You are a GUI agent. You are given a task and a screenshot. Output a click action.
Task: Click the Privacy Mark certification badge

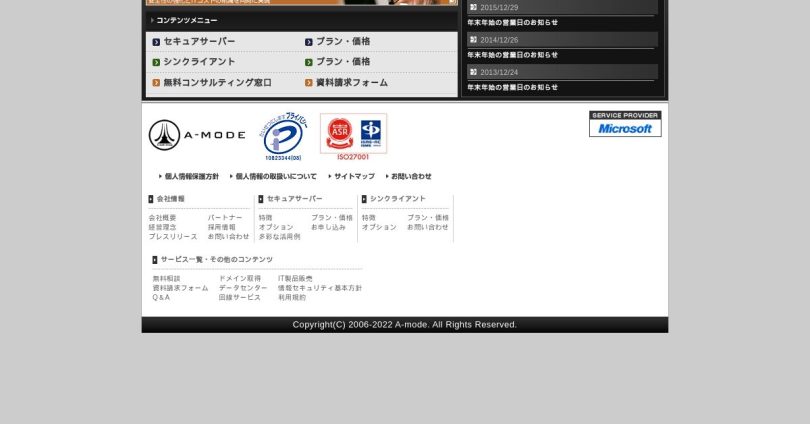pos(284,137)
